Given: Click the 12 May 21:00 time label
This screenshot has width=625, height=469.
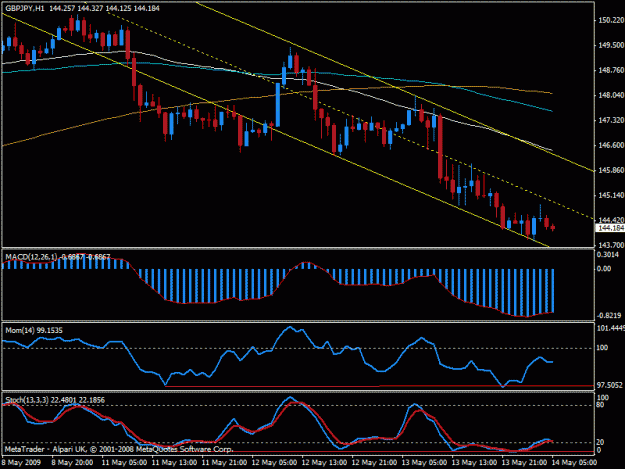Looking at the screenshot, I should [374, 463].
